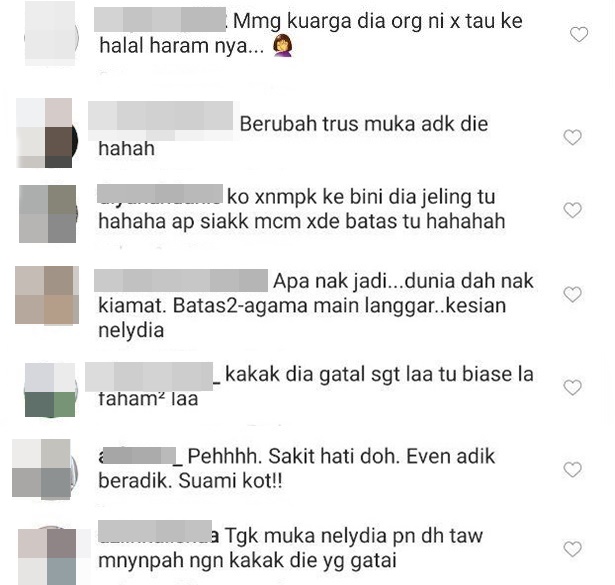Tap heart on "Tgk muka nelydia" comment
The width and height of the screenshot is (615, 585).
tap(573, 549)
